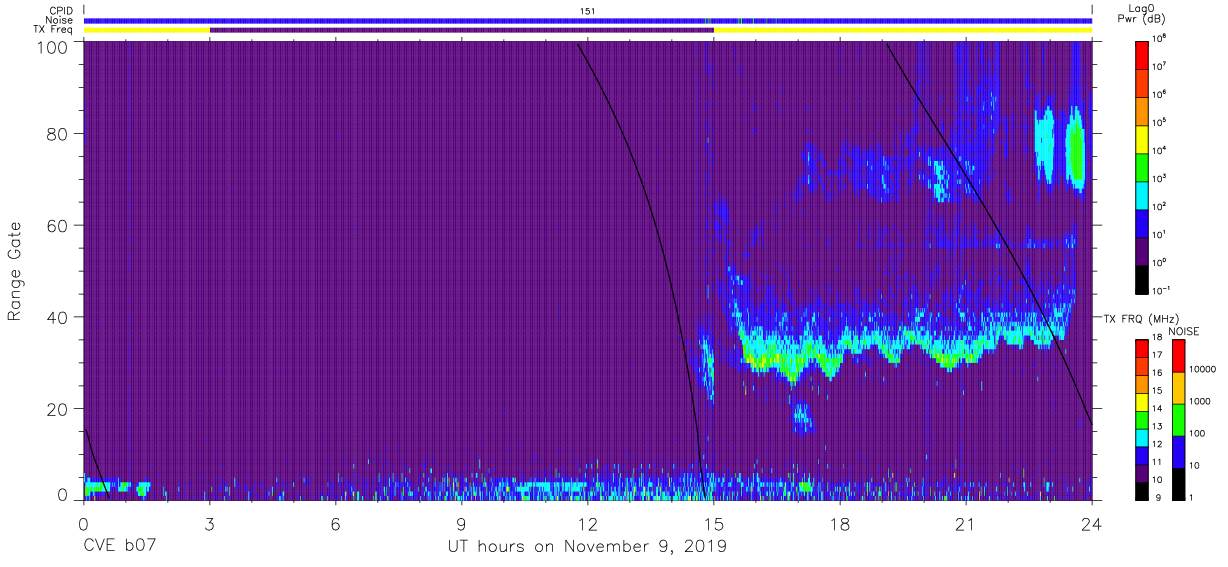Viewport: 1228px width, 567px height.
Task: Click the orange segment of the NOISE colorbar
Action: [x=1178, y=388]
